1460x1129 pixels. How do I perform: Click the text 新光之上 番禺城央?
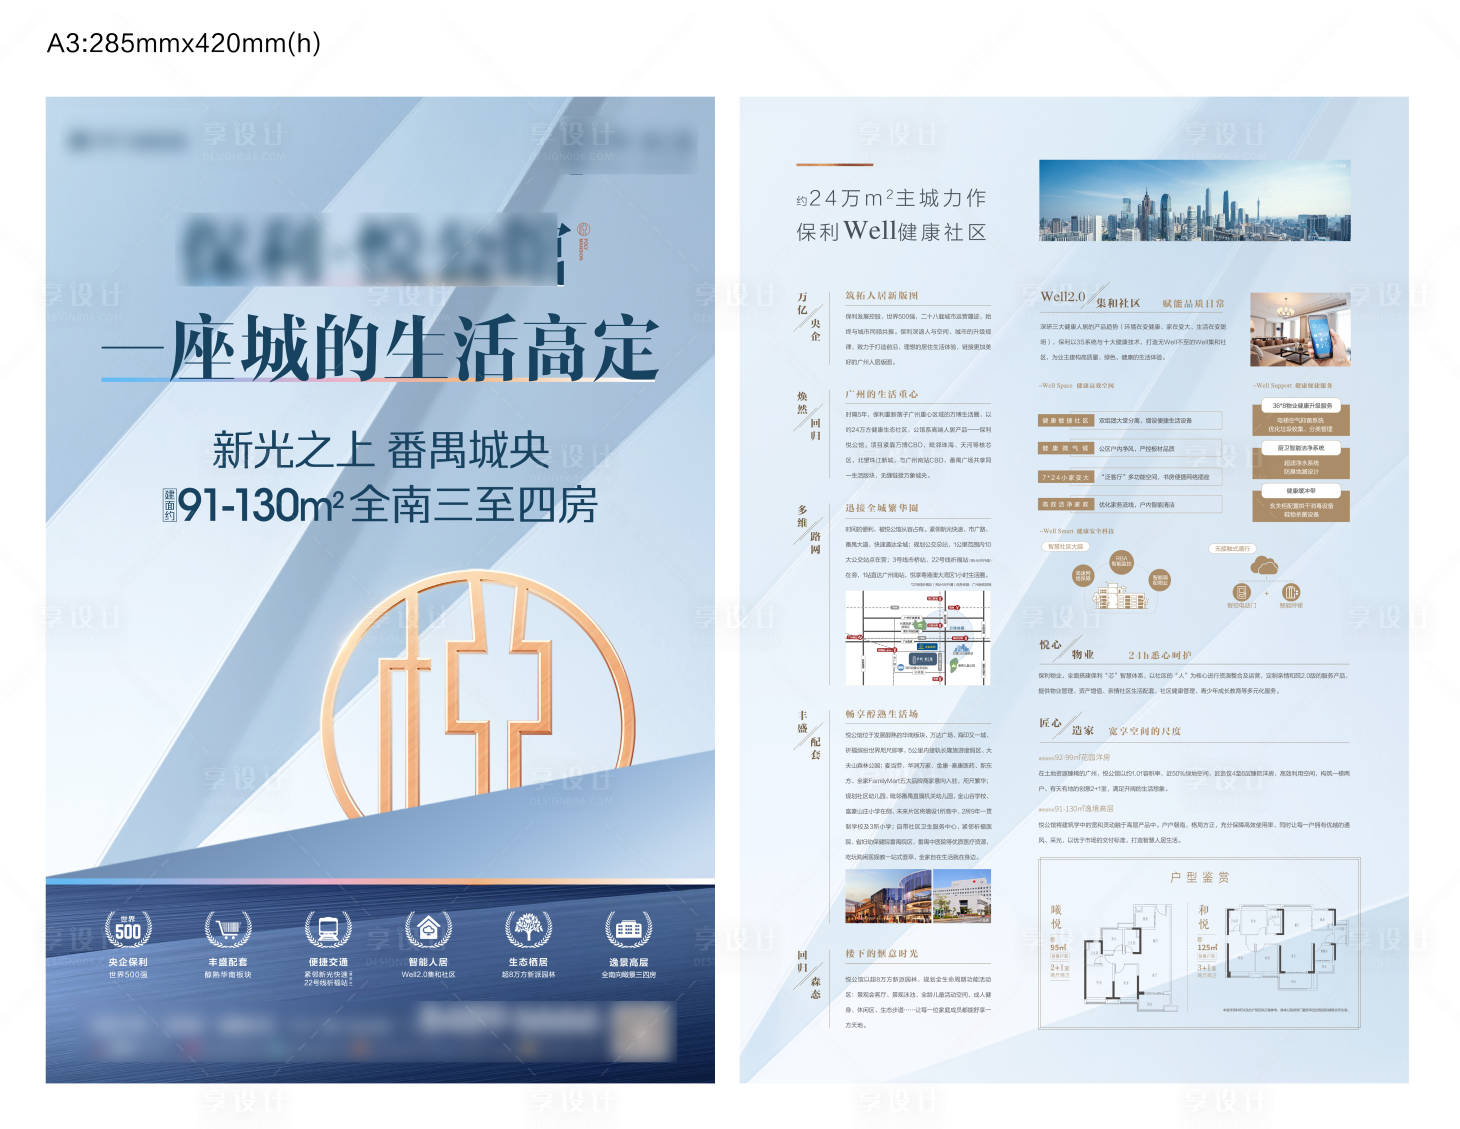tap(381, 451)
